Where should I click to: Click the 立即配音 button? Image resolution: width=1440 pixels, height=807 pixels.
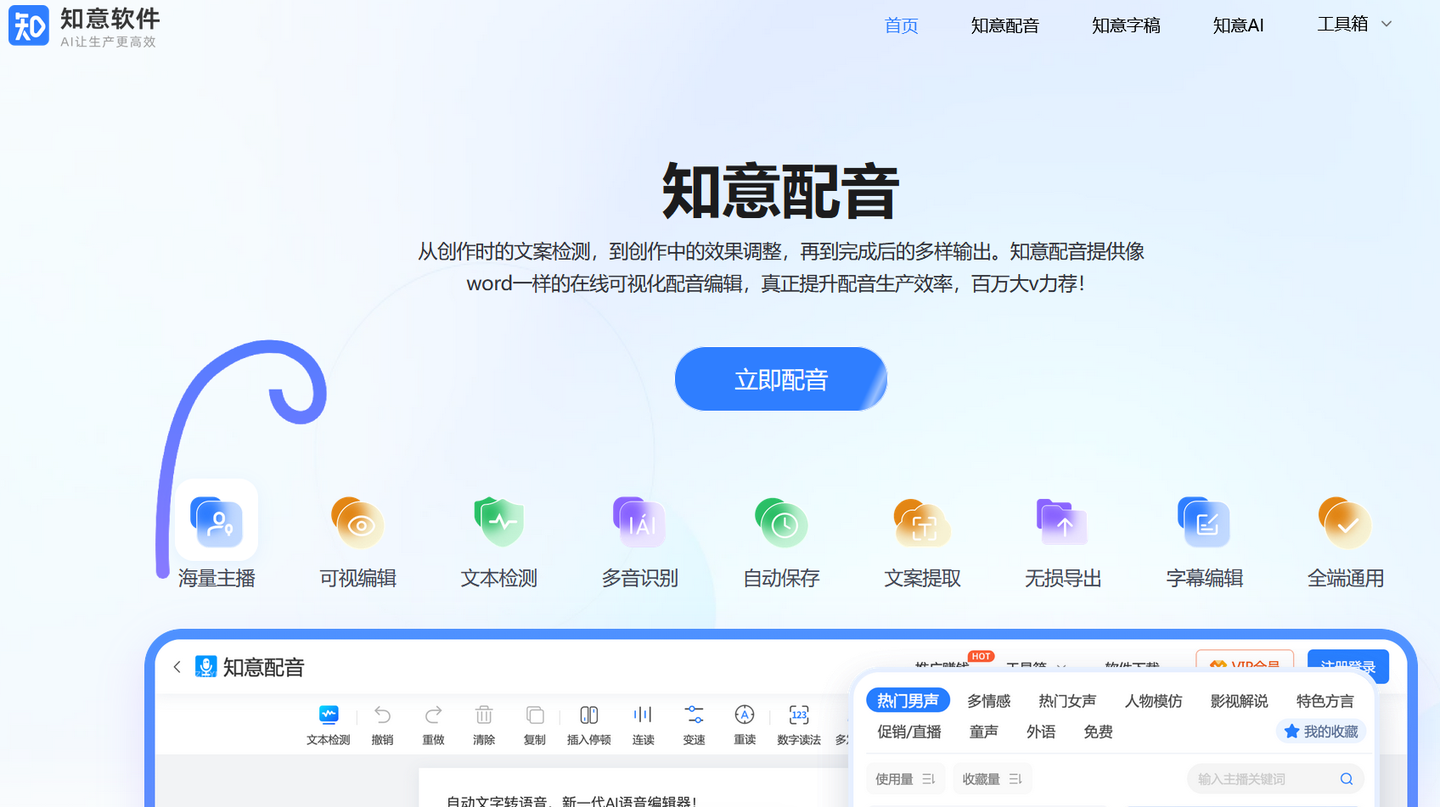tap(781, 379)
